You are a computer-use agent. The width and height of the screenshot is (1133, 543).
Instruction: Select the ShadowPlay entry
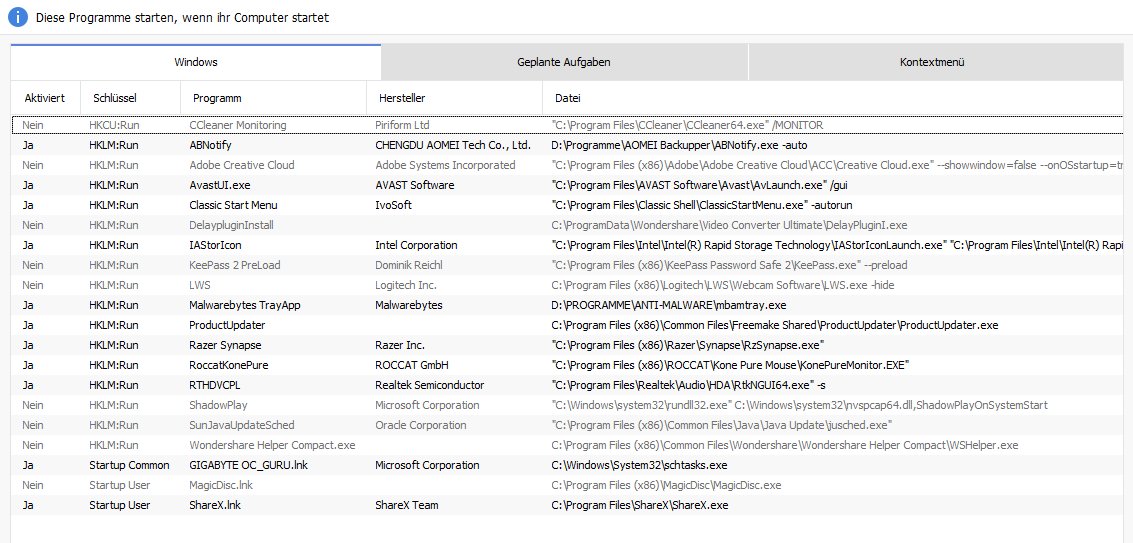[567, 405]
